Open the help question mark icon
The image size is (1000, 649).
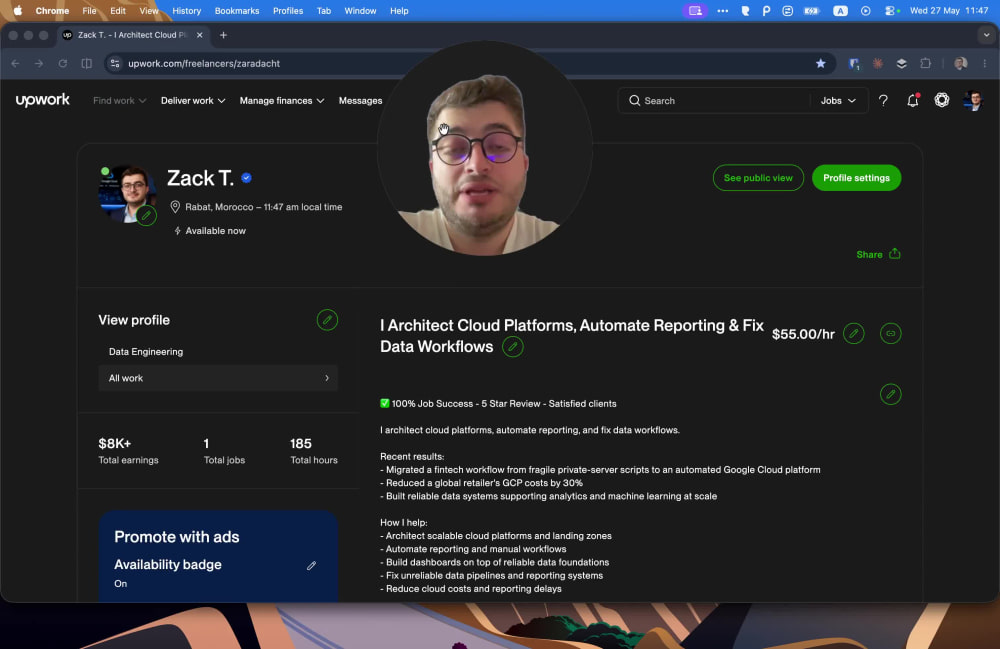(x=883, y=100)
